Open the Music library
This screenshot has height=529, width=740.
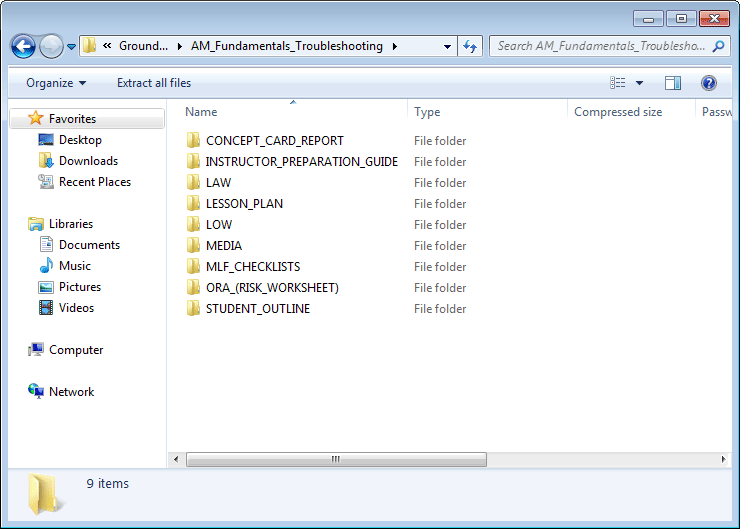click(x=75, y=266)
